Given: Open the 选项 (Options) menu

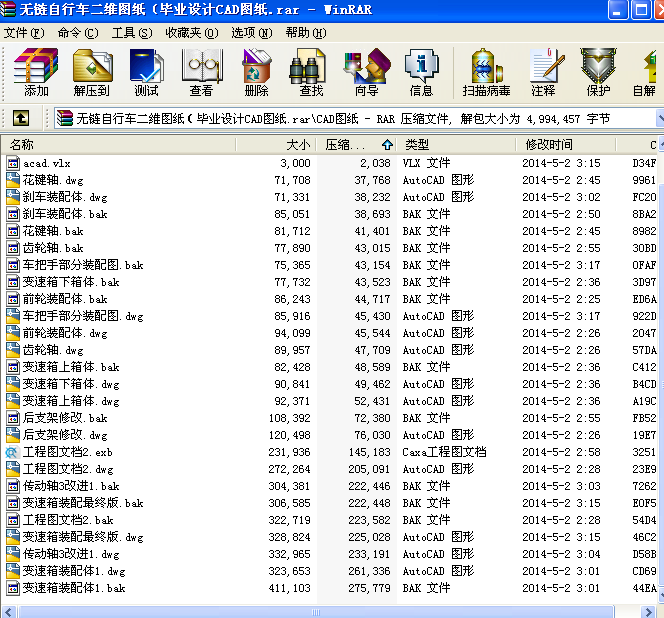Looking at the screenshot, I should 248,32.
